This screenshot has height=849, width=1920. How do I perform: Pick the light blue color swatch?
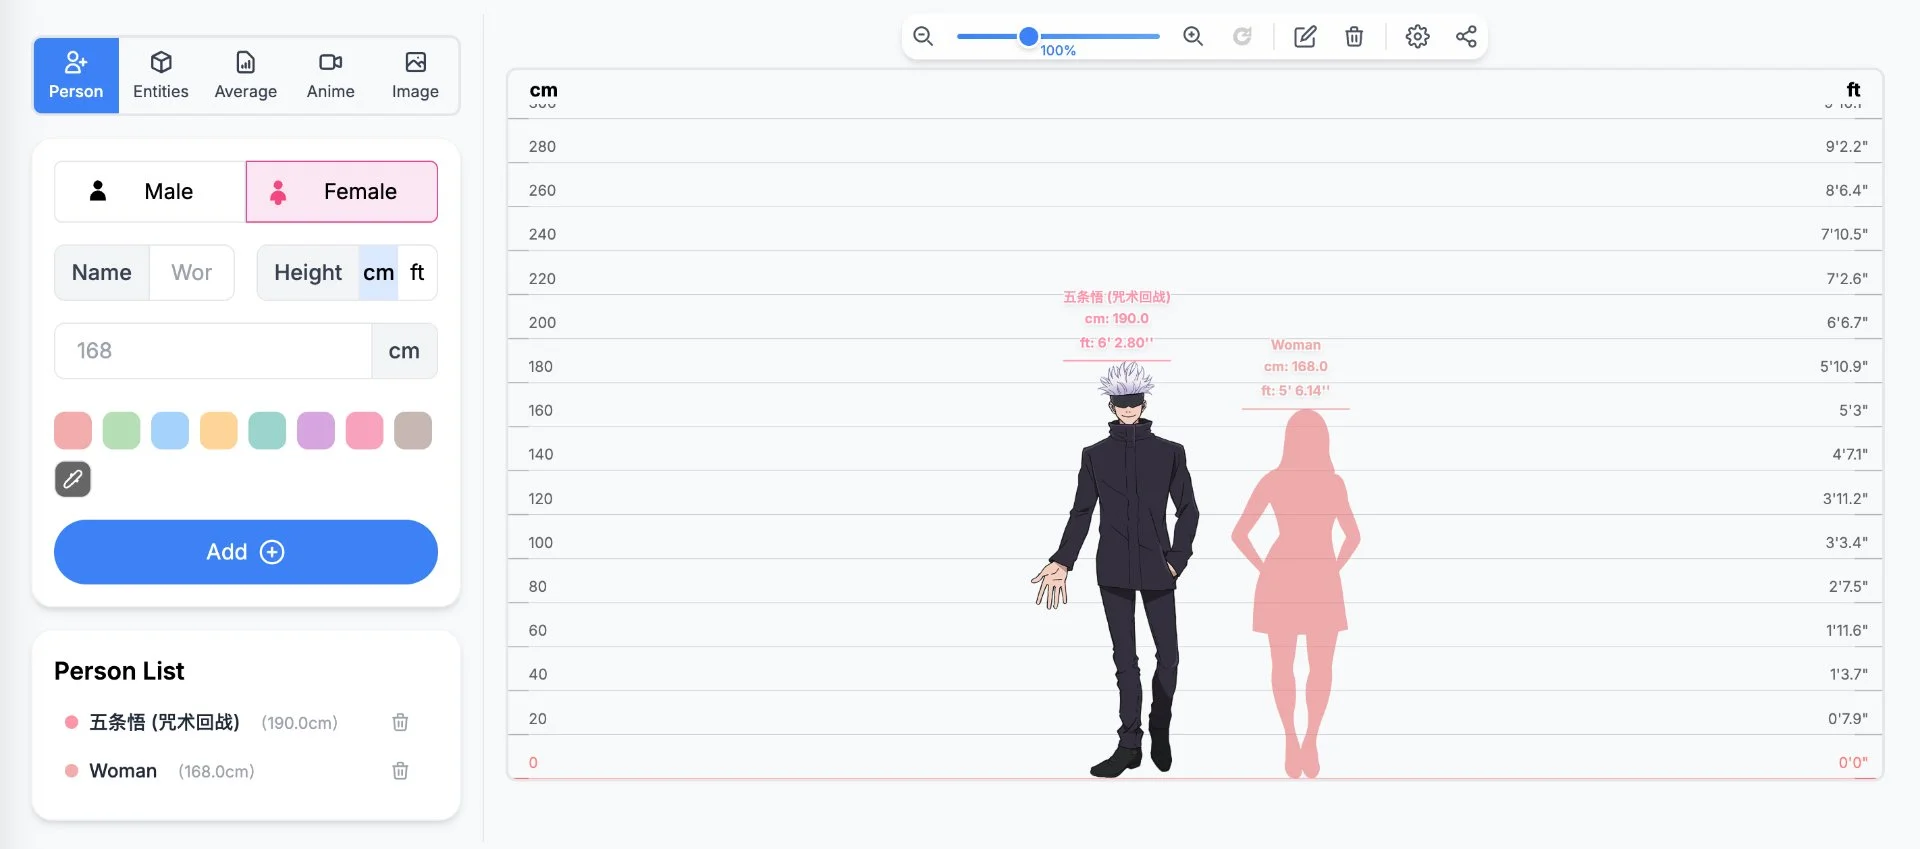(170, 431)
